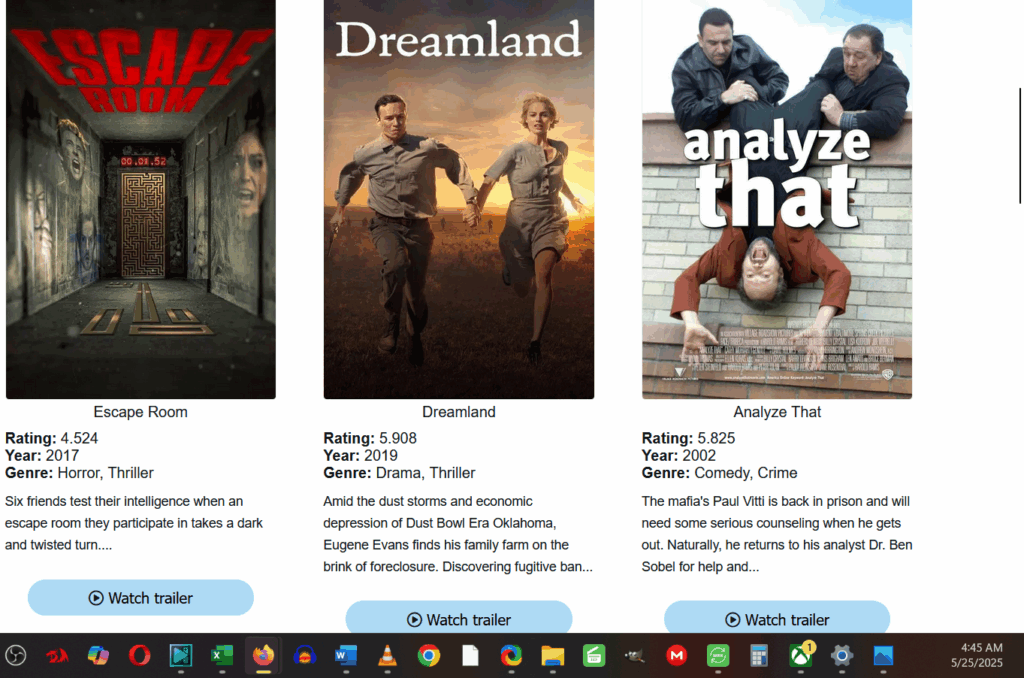Open File Explorer from the taskbar
This screenshot has width=1024, height=678.
pyautogui.click(x=552, y=655)
